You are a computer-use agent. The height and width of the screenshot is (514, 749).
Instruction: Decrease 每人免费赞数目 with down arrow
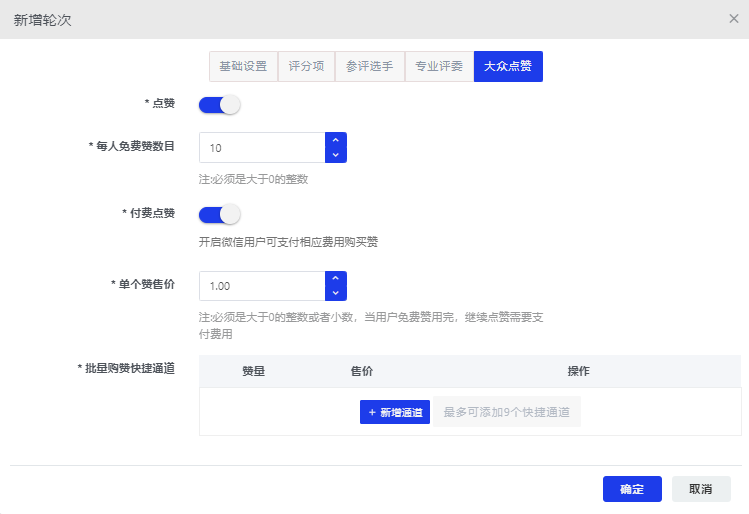336,155
